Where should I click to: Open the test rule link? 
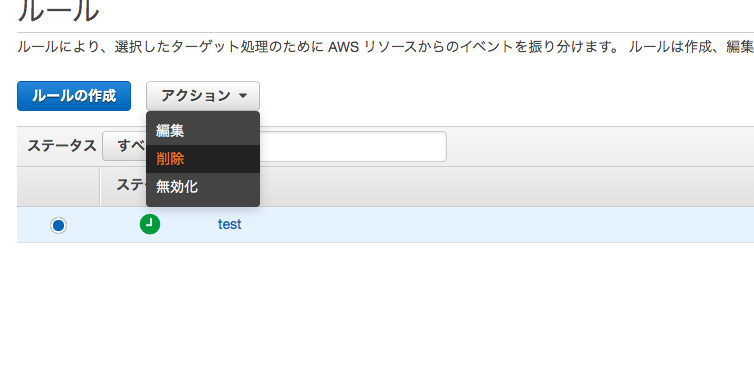point(229,224)
